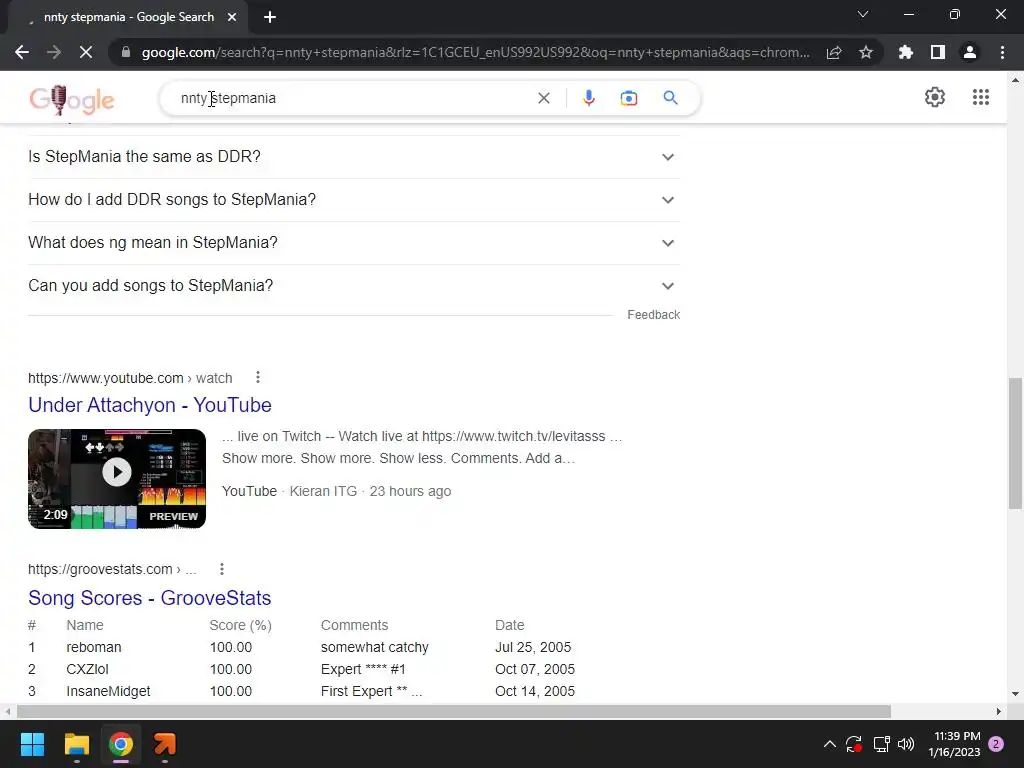Viewport: 1024px width, 768px height.
Task: Open the clock showing 11:39 PM
Action: click(954, 744)
